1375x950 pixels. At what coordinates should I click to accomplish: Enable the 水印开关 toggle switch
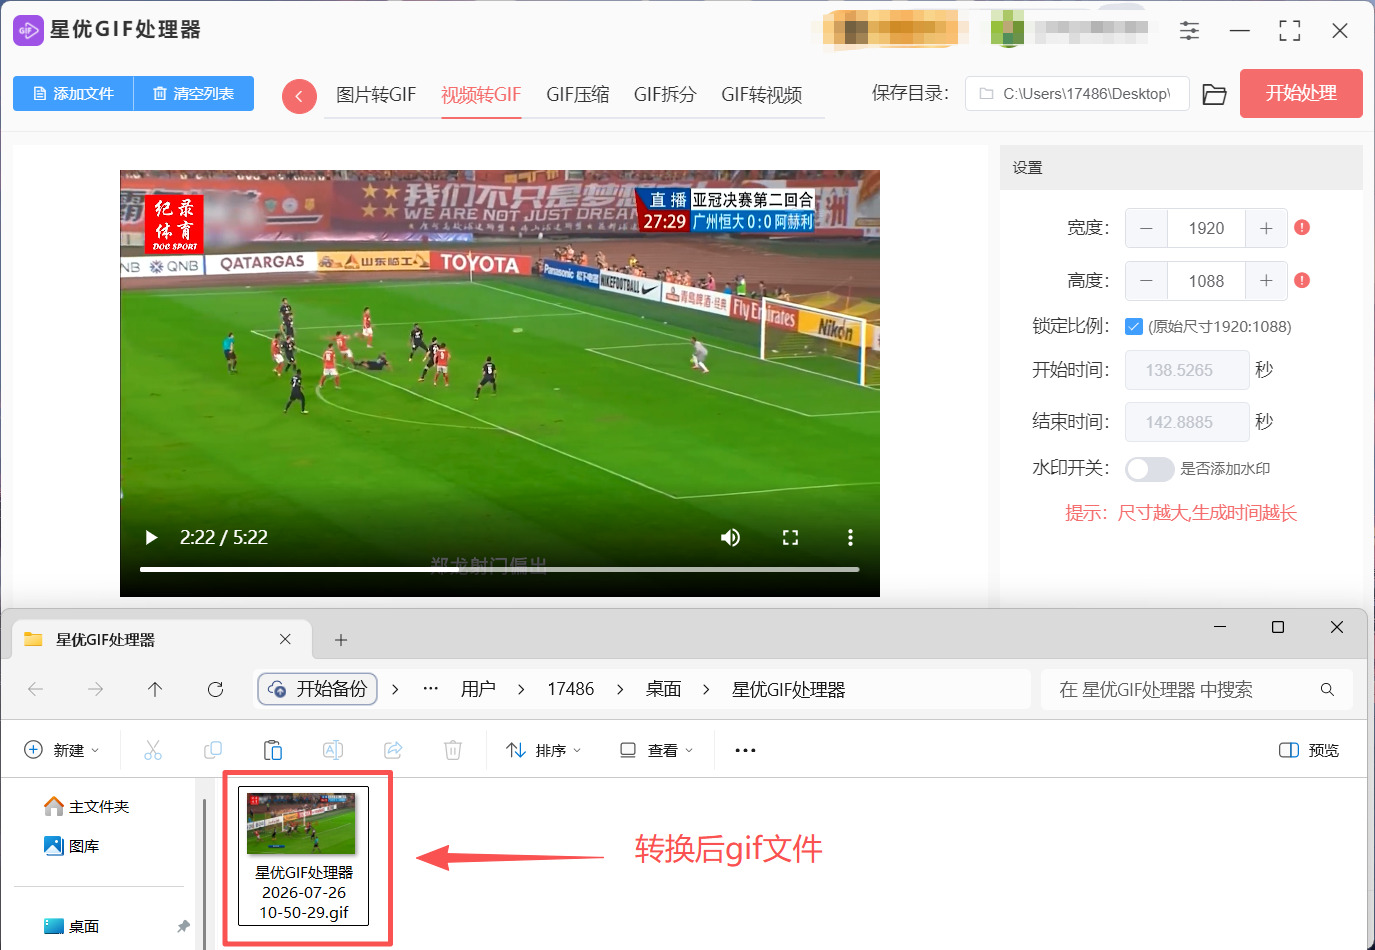[1149, 469]
